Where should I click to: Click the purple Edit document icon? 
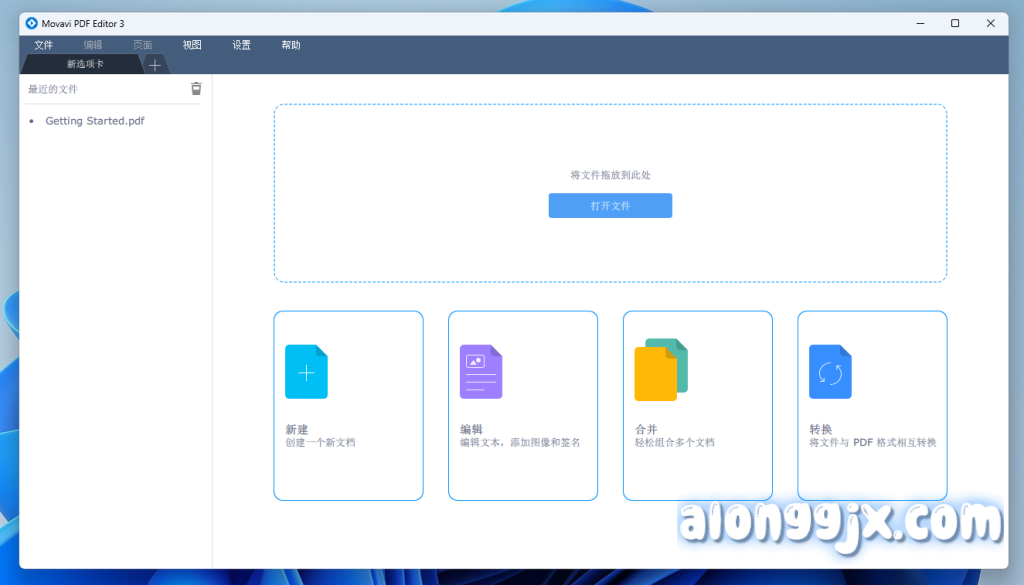point(481,372)
